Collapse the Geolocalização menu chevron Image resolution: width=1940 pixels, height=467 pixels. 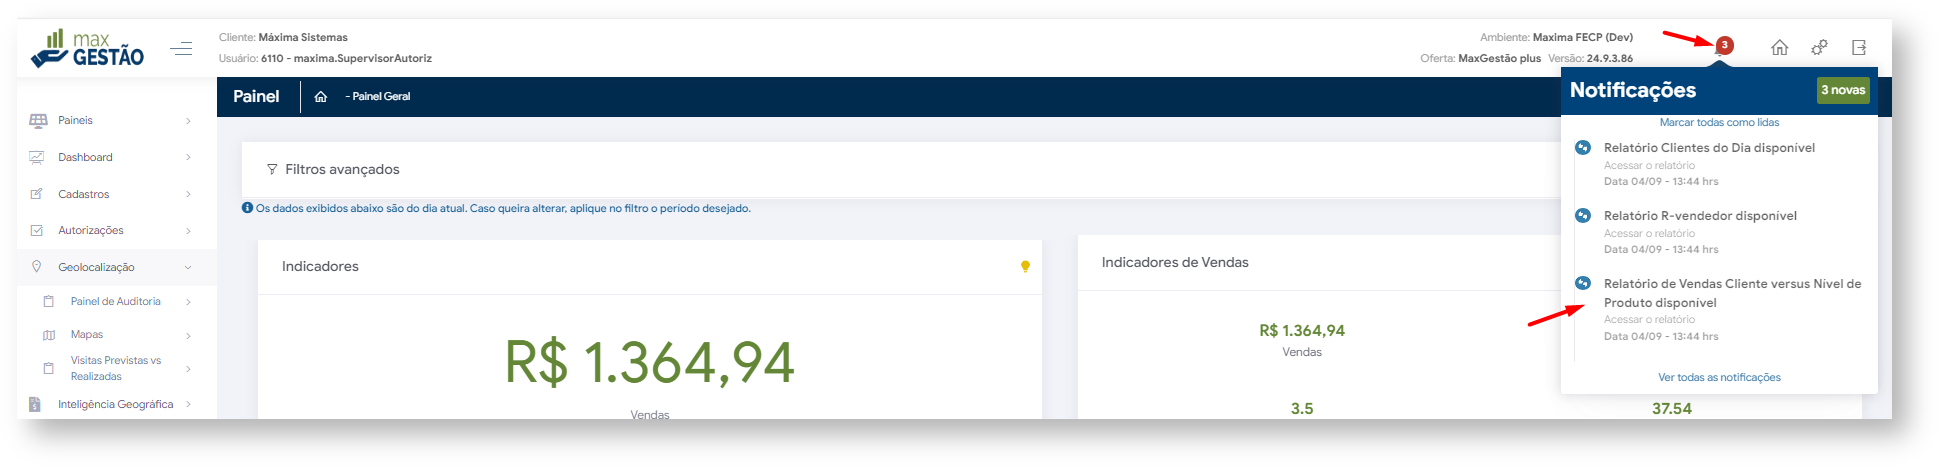pos(188,268)
